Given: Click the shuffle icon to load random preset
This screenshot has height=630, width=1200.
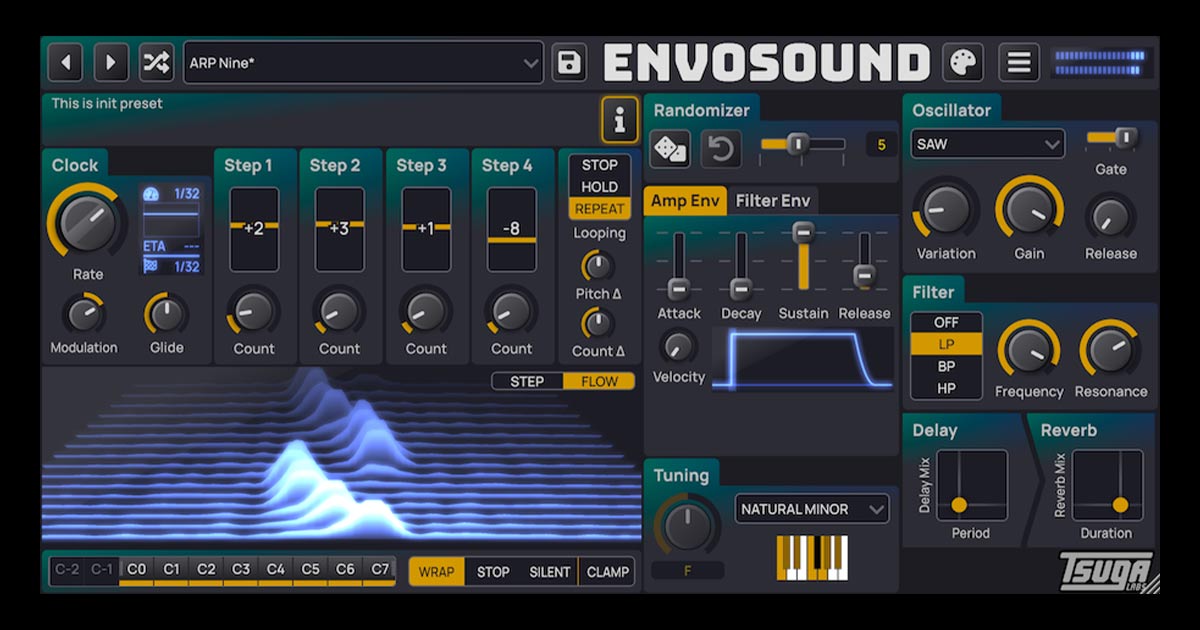Looking at the screenshot, I should (155, 61).
